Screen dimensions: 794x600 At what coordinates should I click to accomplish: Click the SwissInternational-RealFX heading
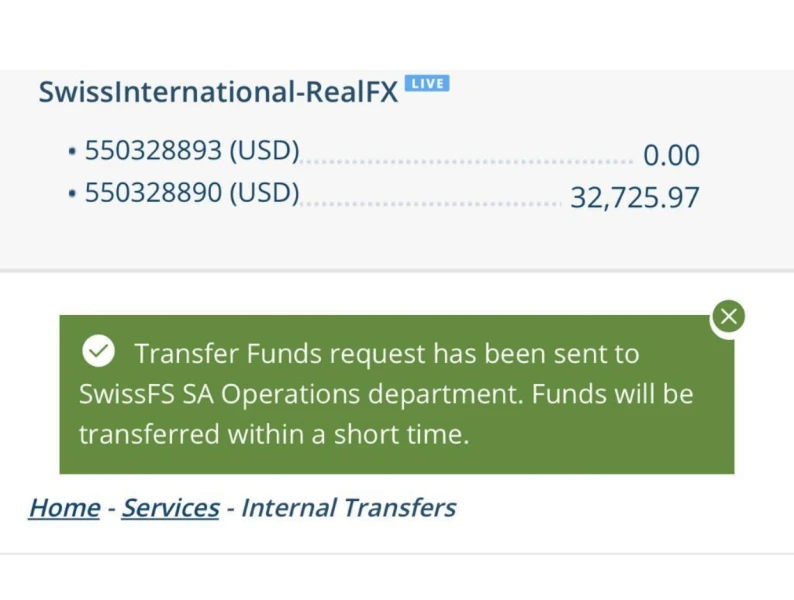(218, 92)
